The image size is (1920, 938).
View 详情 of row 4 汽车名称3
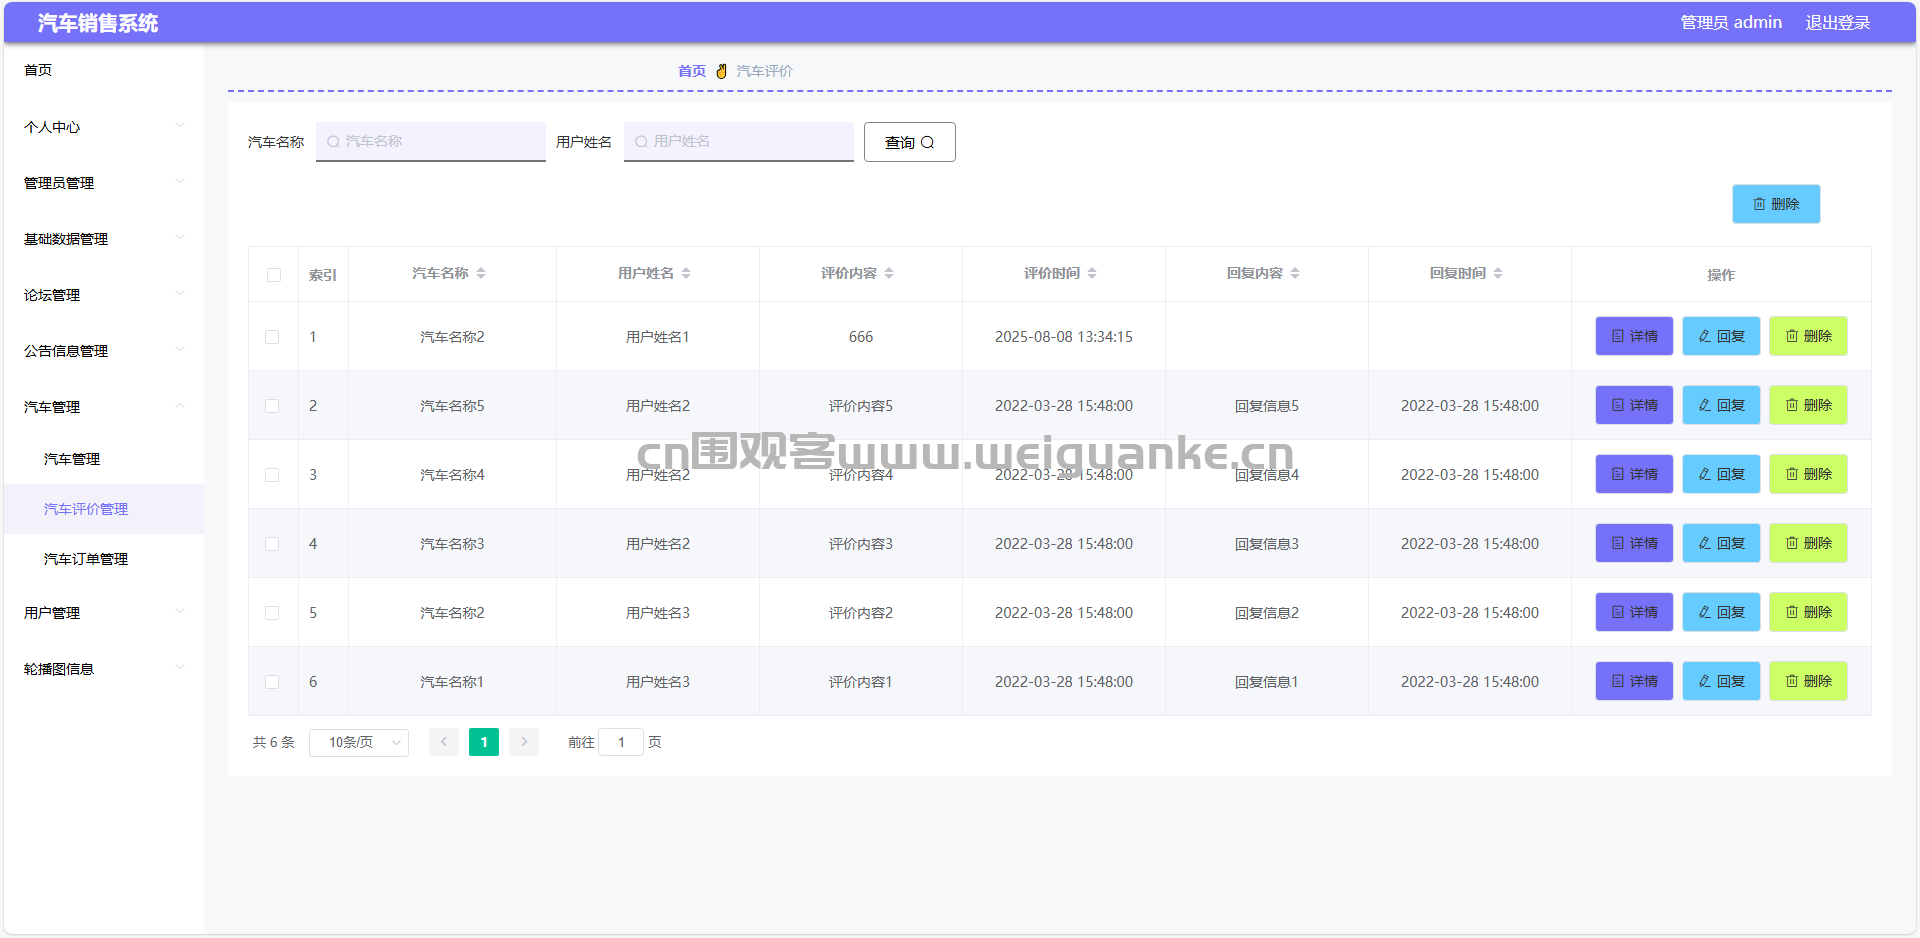(1634, 543)
